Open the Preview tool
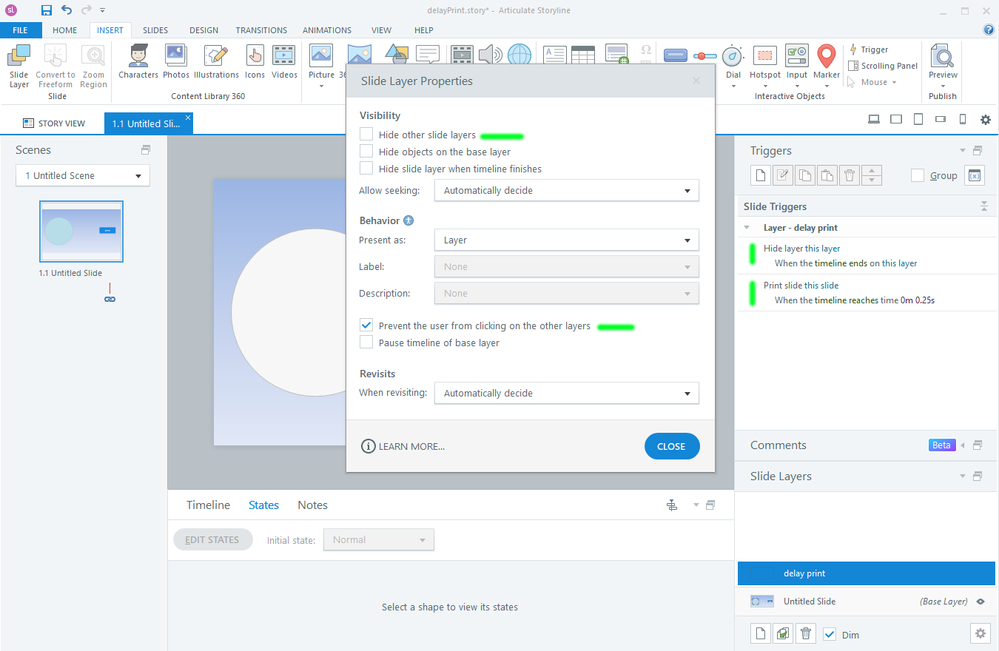This screenshot has width=999, height=651. 942,62
